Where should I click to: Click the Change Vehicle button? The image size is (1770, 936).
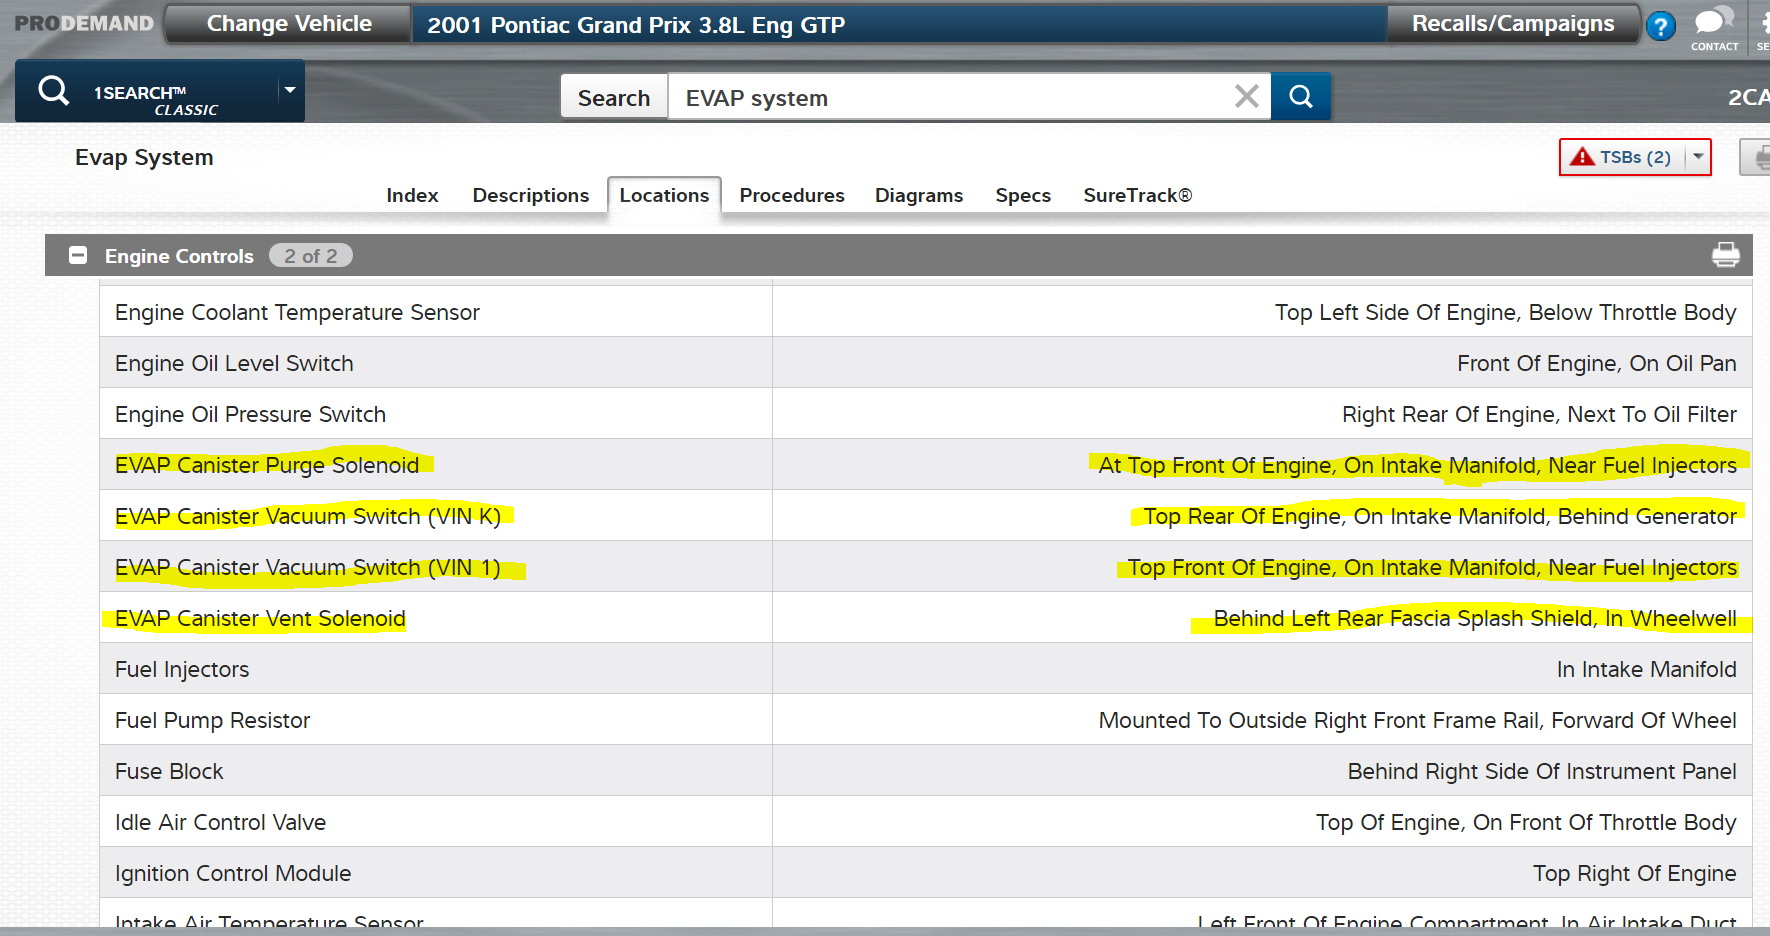[x=289, y=24]
